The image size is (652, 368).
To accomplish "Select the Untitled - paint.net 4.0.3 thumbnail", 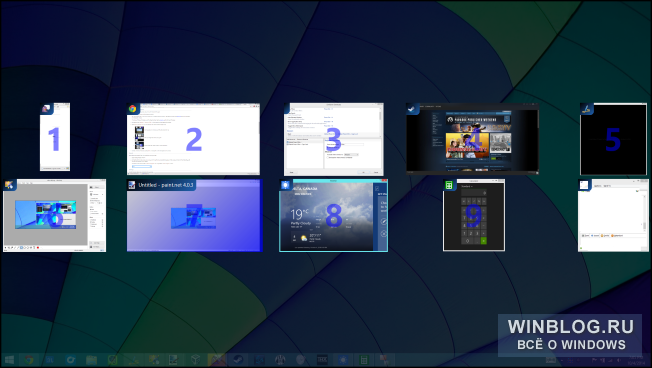I will point(195,215).
